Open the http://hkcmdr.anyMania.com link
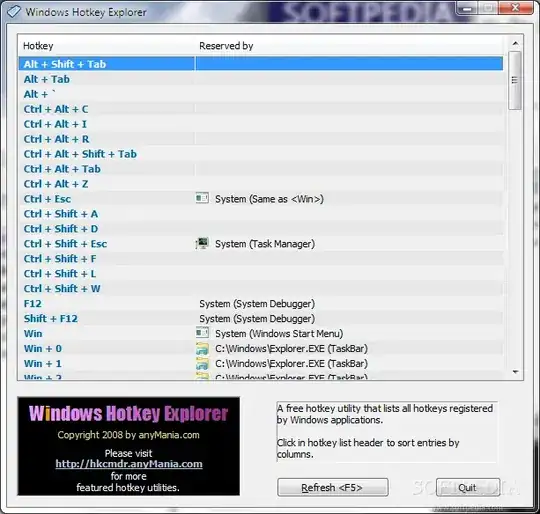 129,464
